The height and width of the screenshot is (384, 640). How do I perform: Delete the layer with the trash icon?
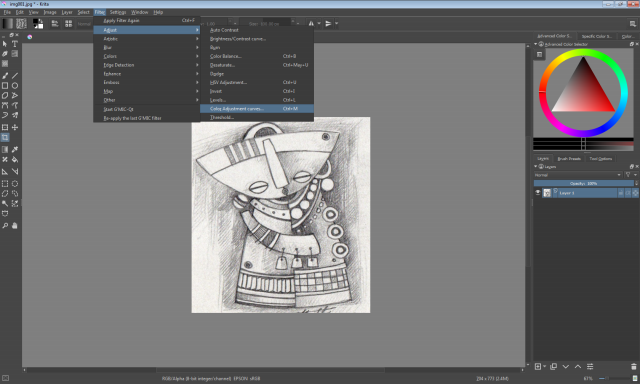(633, 366)
